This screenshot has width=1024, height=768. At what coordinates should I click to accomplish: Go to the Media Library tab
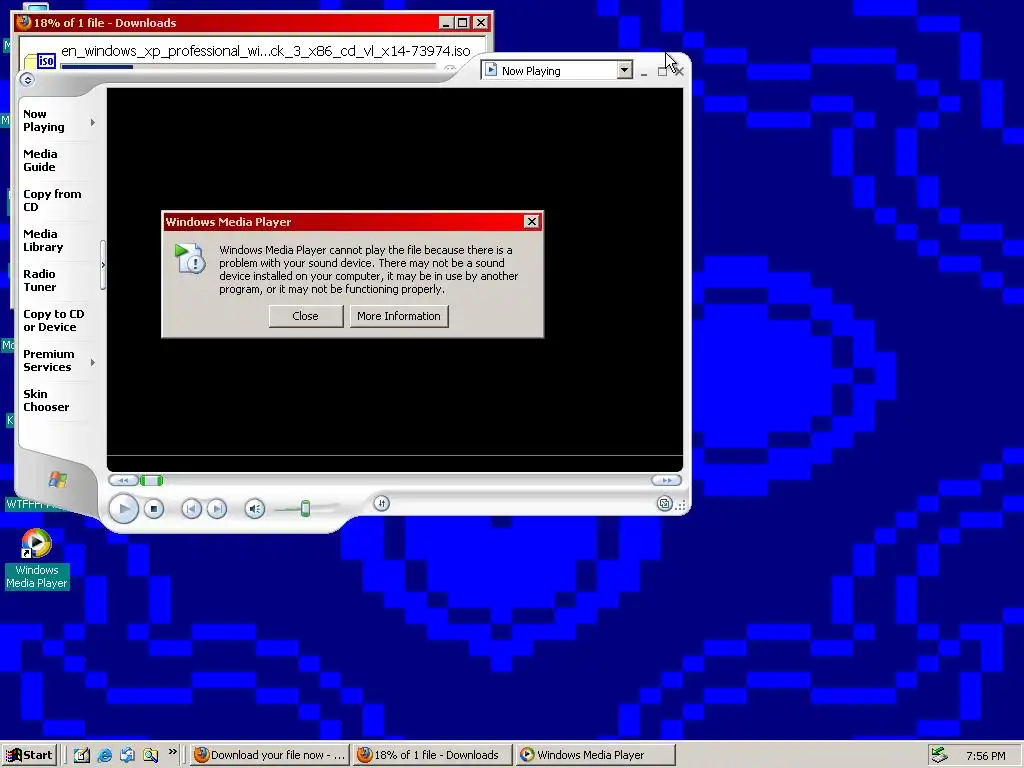click(x=43, y=240)
